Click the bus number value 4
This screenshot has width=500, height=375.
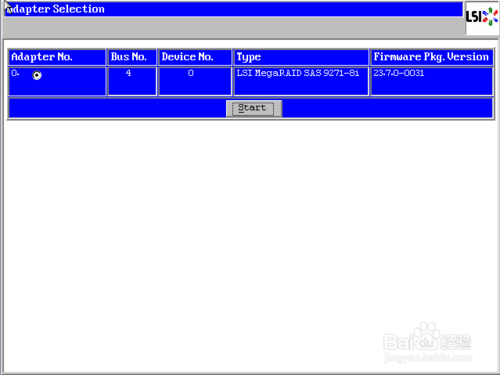pyautogui.click(x=128, y=73)
